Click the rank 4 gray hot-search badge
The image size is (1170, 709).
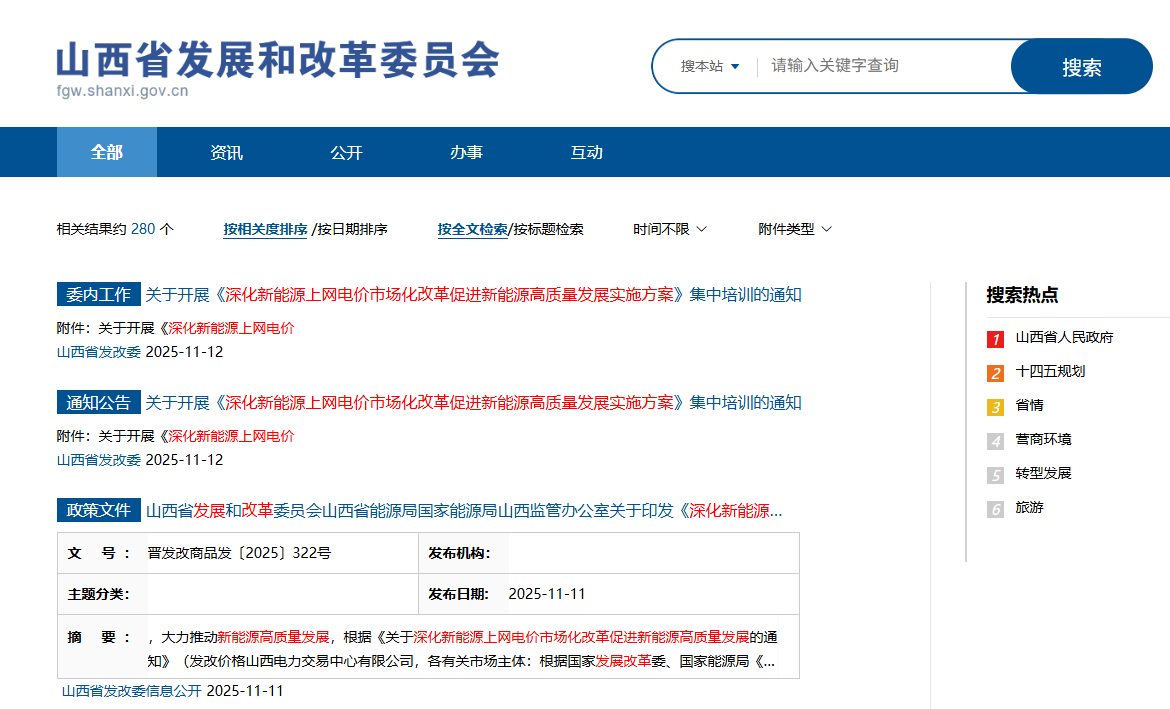tap(995, 441)
